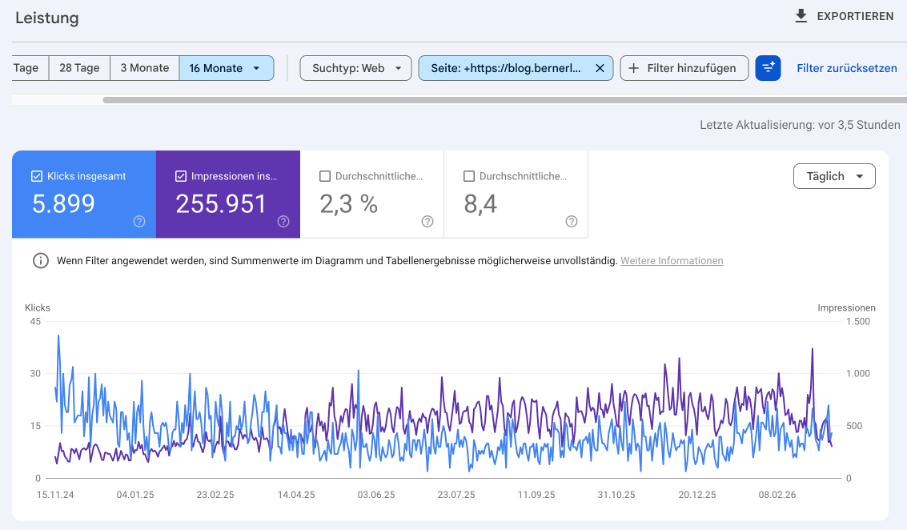908x530 pixels.
Task: Open the Suchtyp: Web dropdown
Action: click(355, 68)
